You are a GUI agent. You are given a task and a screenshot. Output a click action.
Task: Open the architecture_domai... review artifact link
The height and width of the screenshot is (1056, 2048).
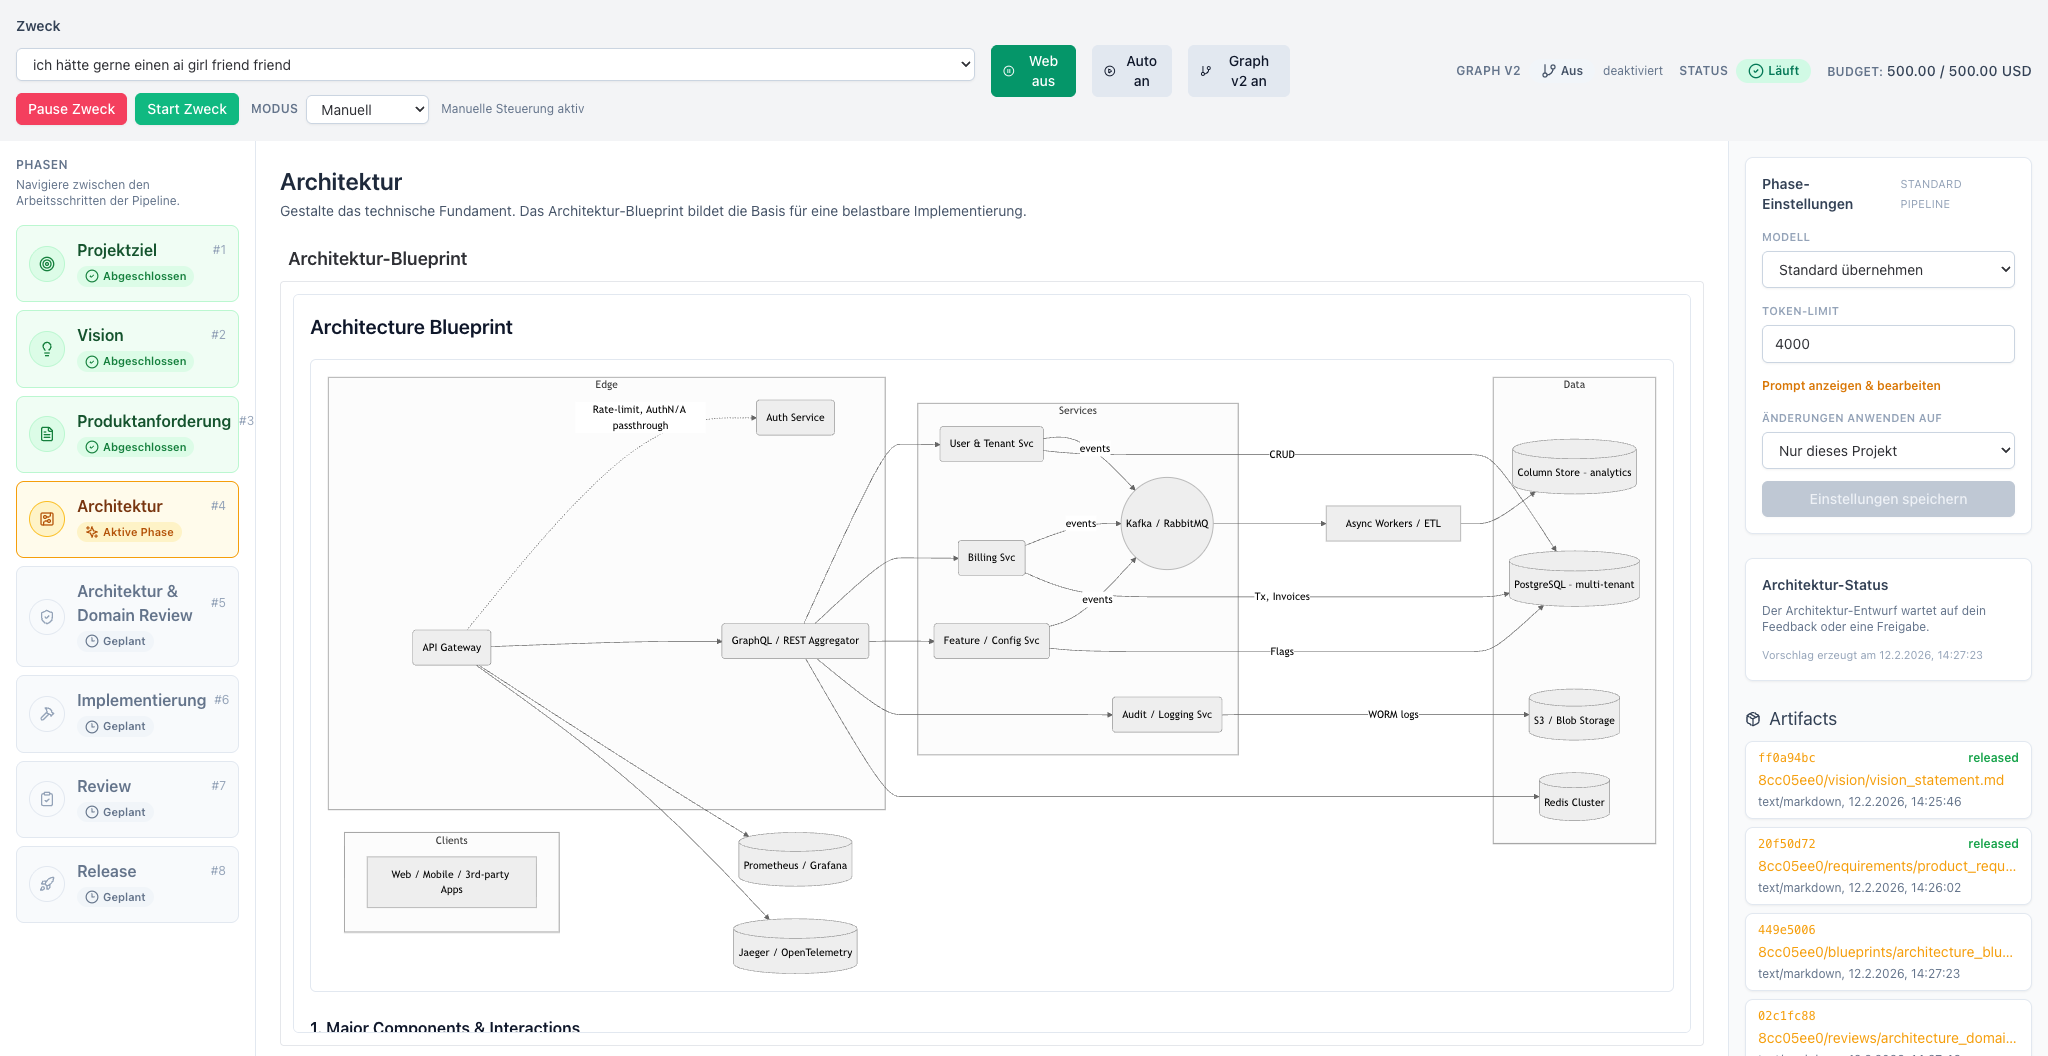pyautogui.click(x=1887, y=1038)
